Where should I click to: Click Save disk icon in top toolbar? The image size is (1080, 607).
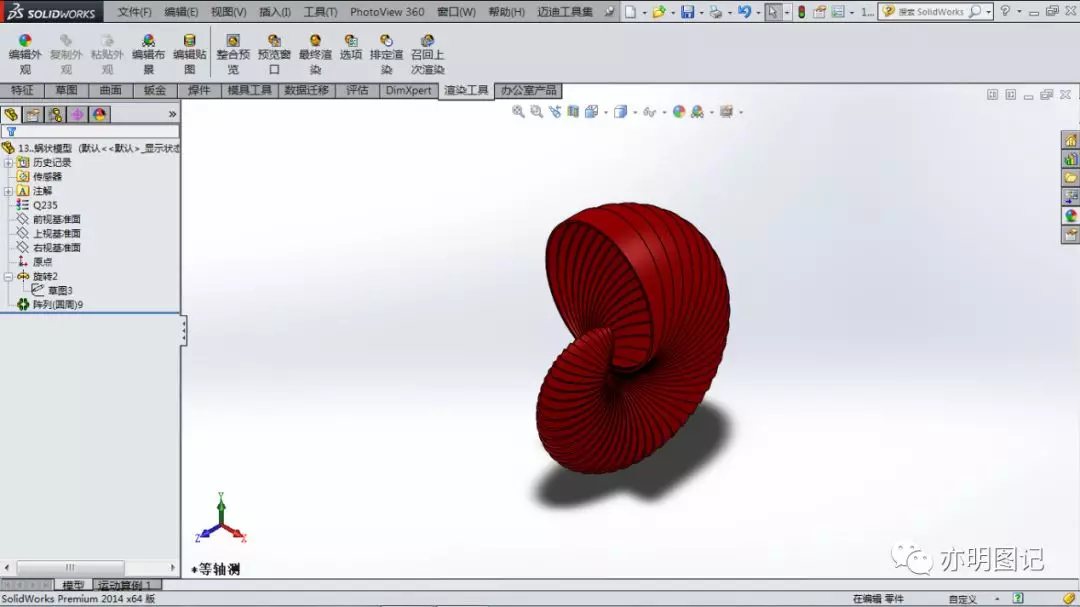[x=687, y=12]
